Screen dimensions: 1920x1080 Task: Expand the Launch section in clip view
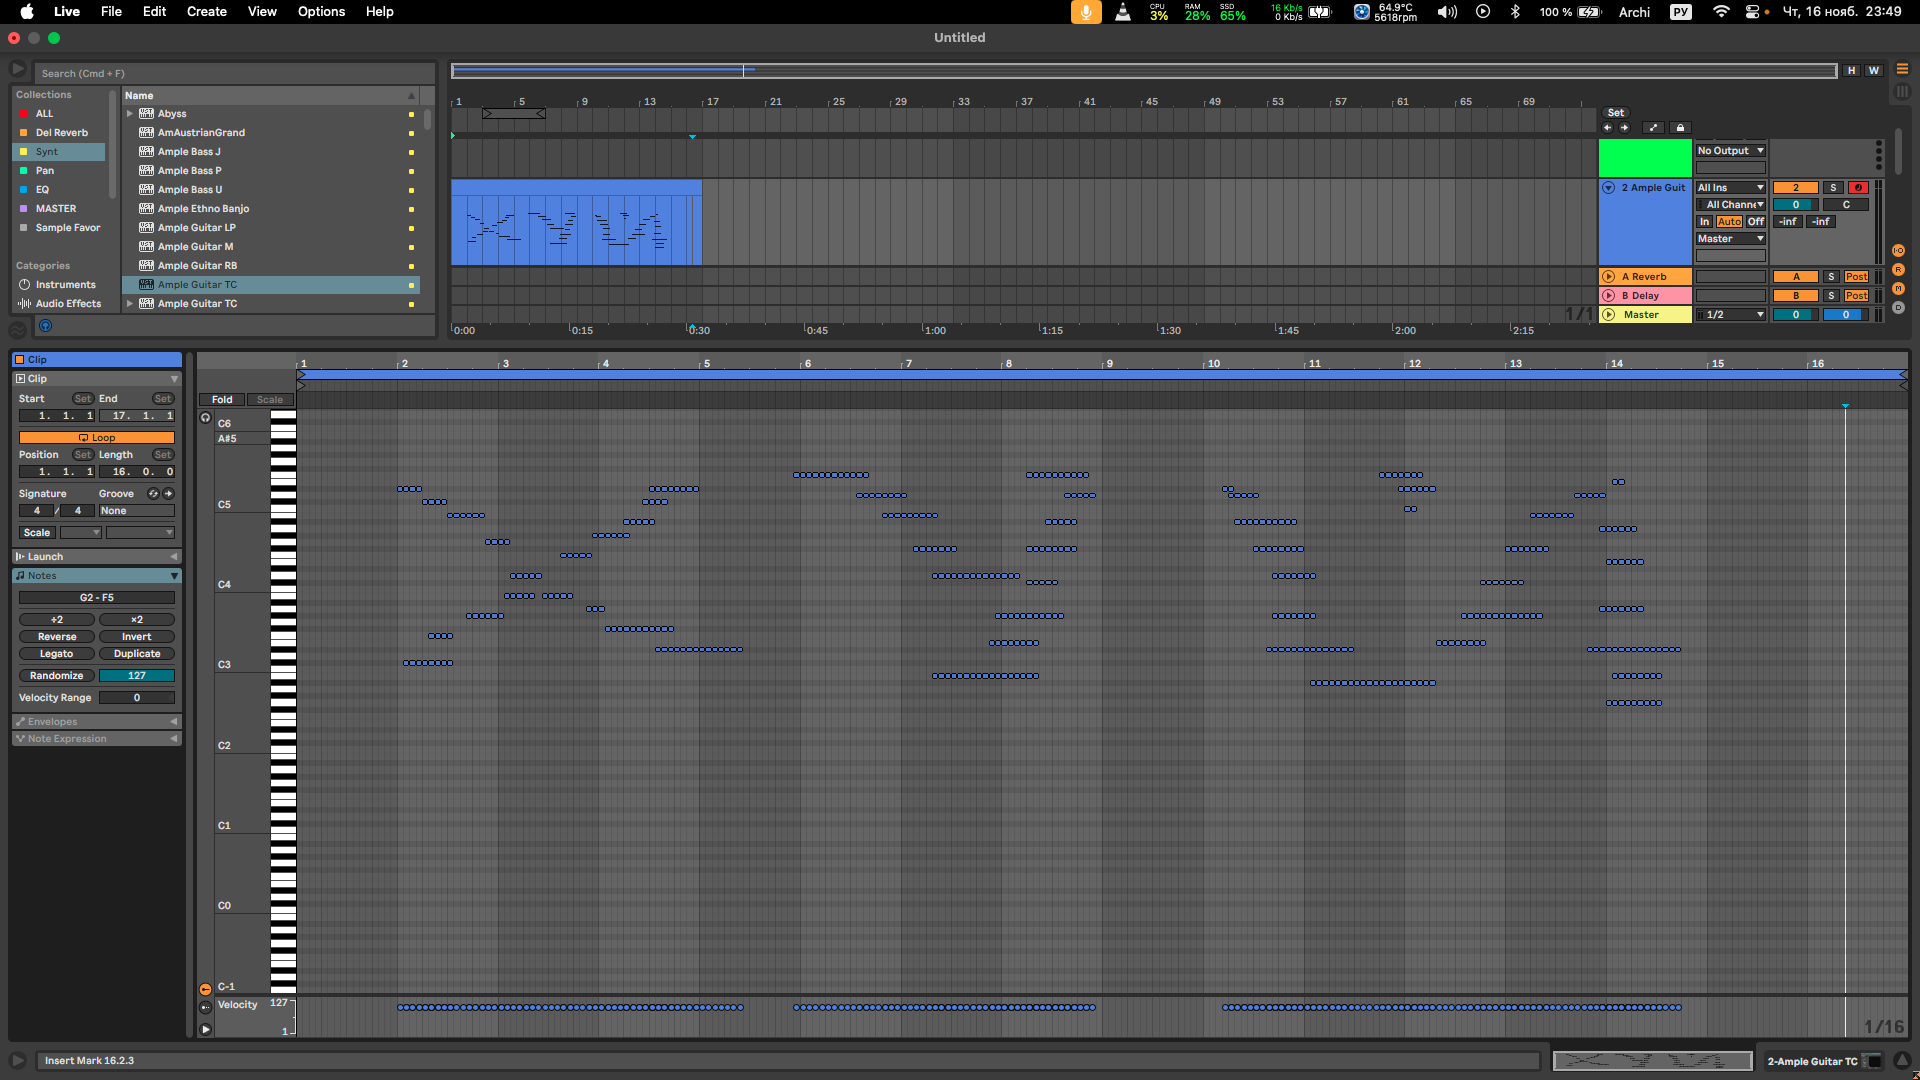(173, 557)
